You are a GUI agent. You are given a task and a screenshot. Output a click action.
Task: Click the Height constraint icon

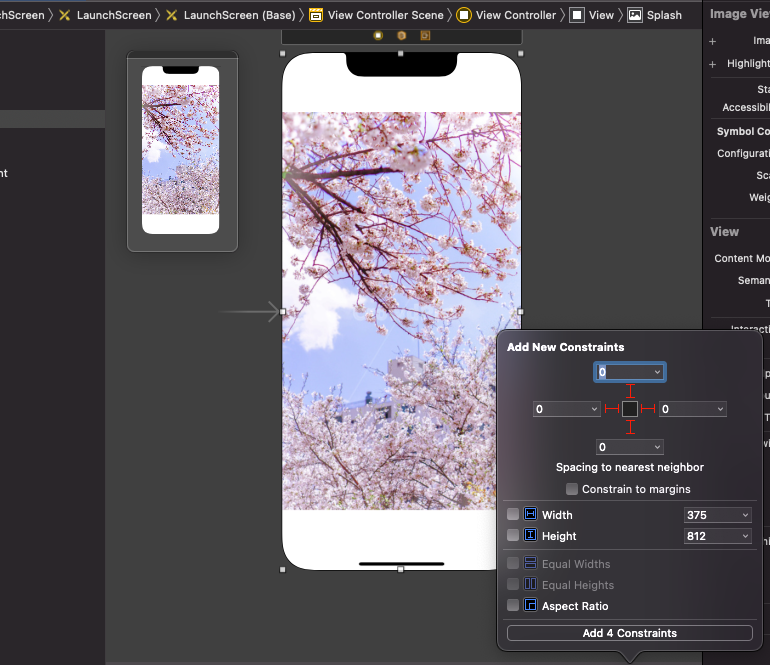530,535
